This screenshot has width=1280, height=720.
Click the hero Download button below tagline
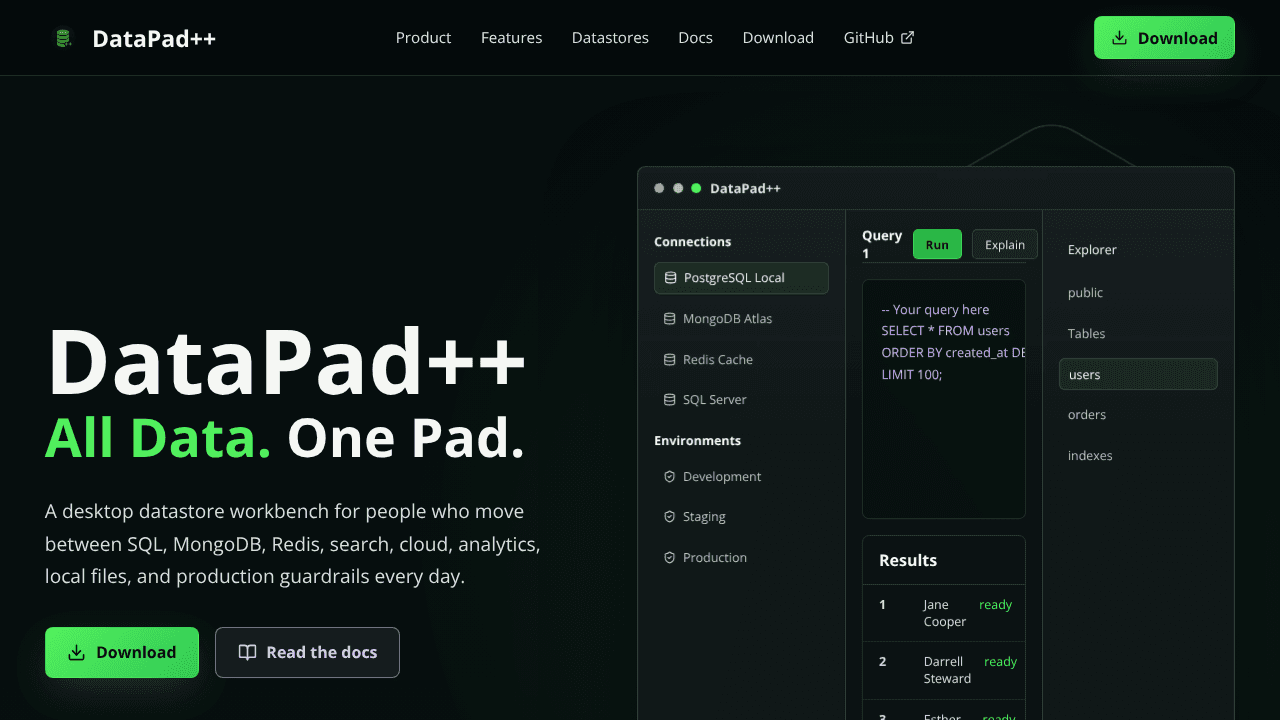point(122,652)
